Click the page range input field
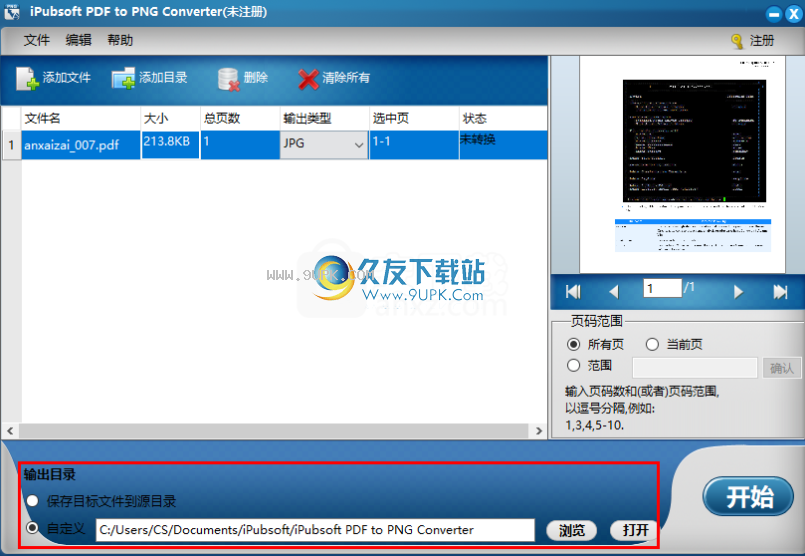 click(695, 368)
